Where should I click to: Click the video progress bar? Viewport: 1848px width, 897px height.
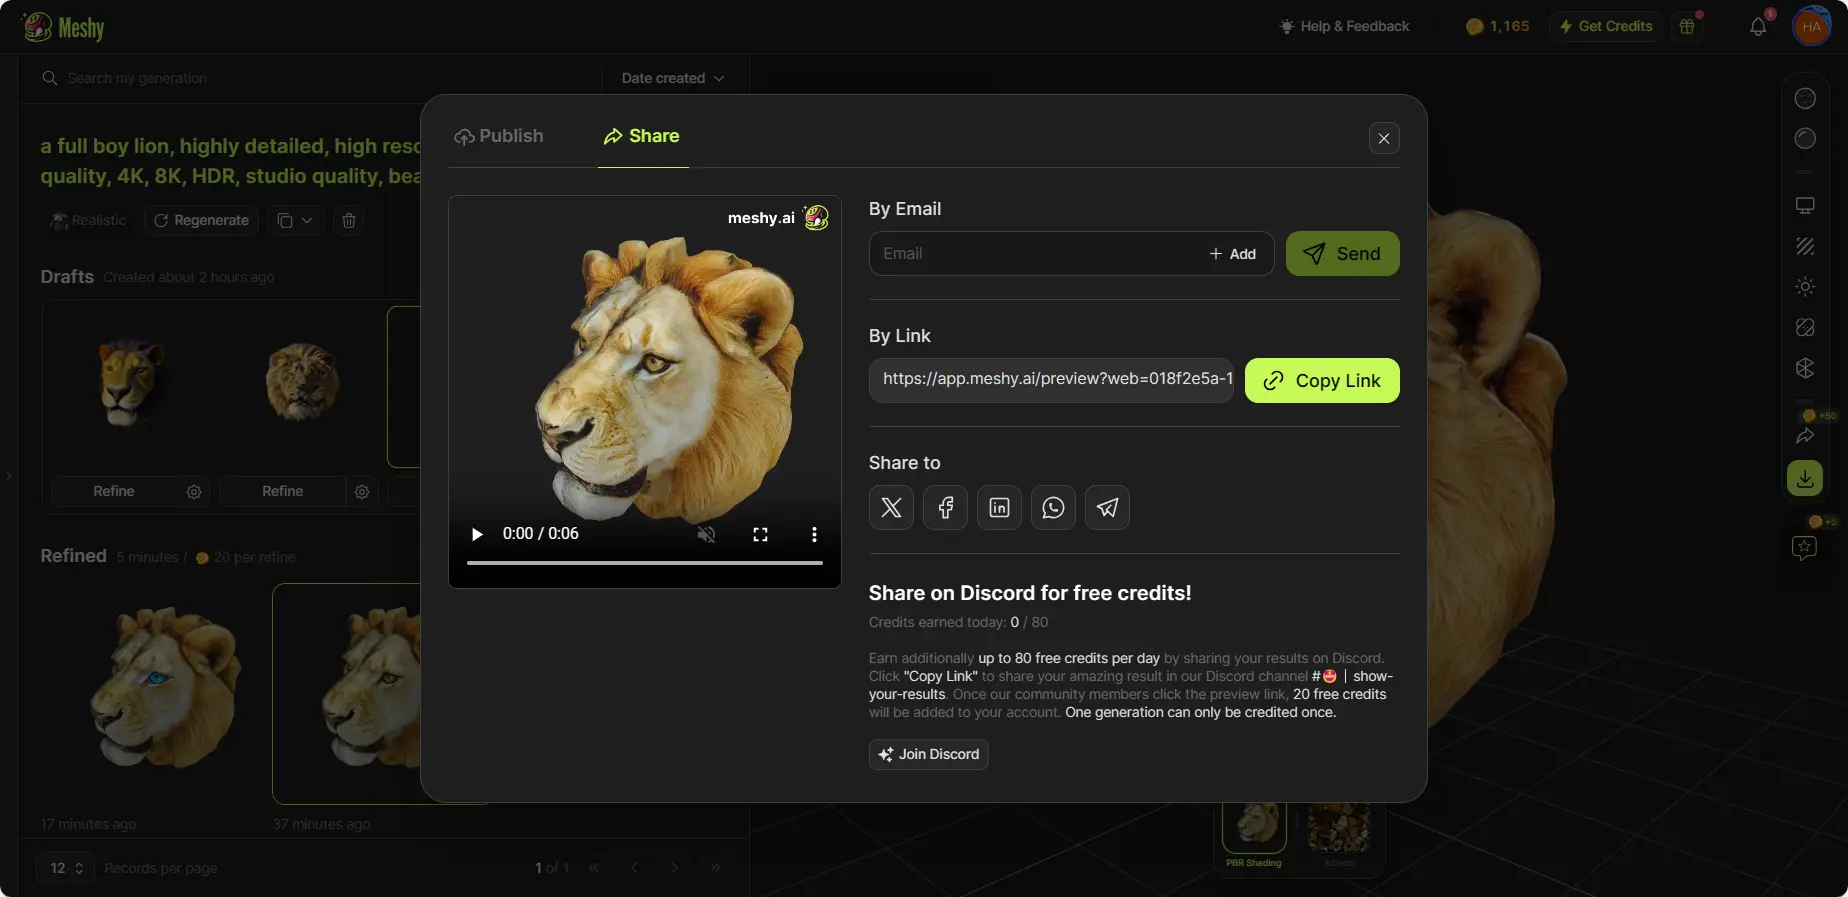pyautogui.click(x=644, y=563)
